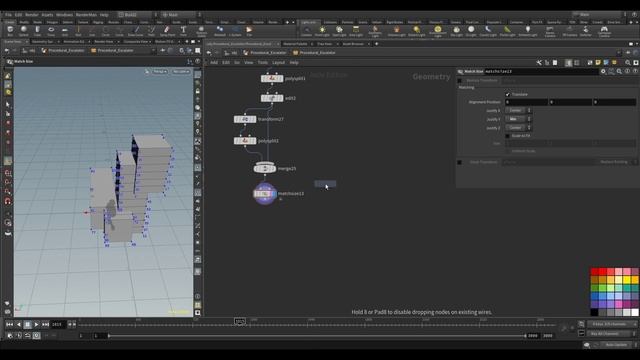
Task: Select the Tube shelf tool
Action: (37, 31)
